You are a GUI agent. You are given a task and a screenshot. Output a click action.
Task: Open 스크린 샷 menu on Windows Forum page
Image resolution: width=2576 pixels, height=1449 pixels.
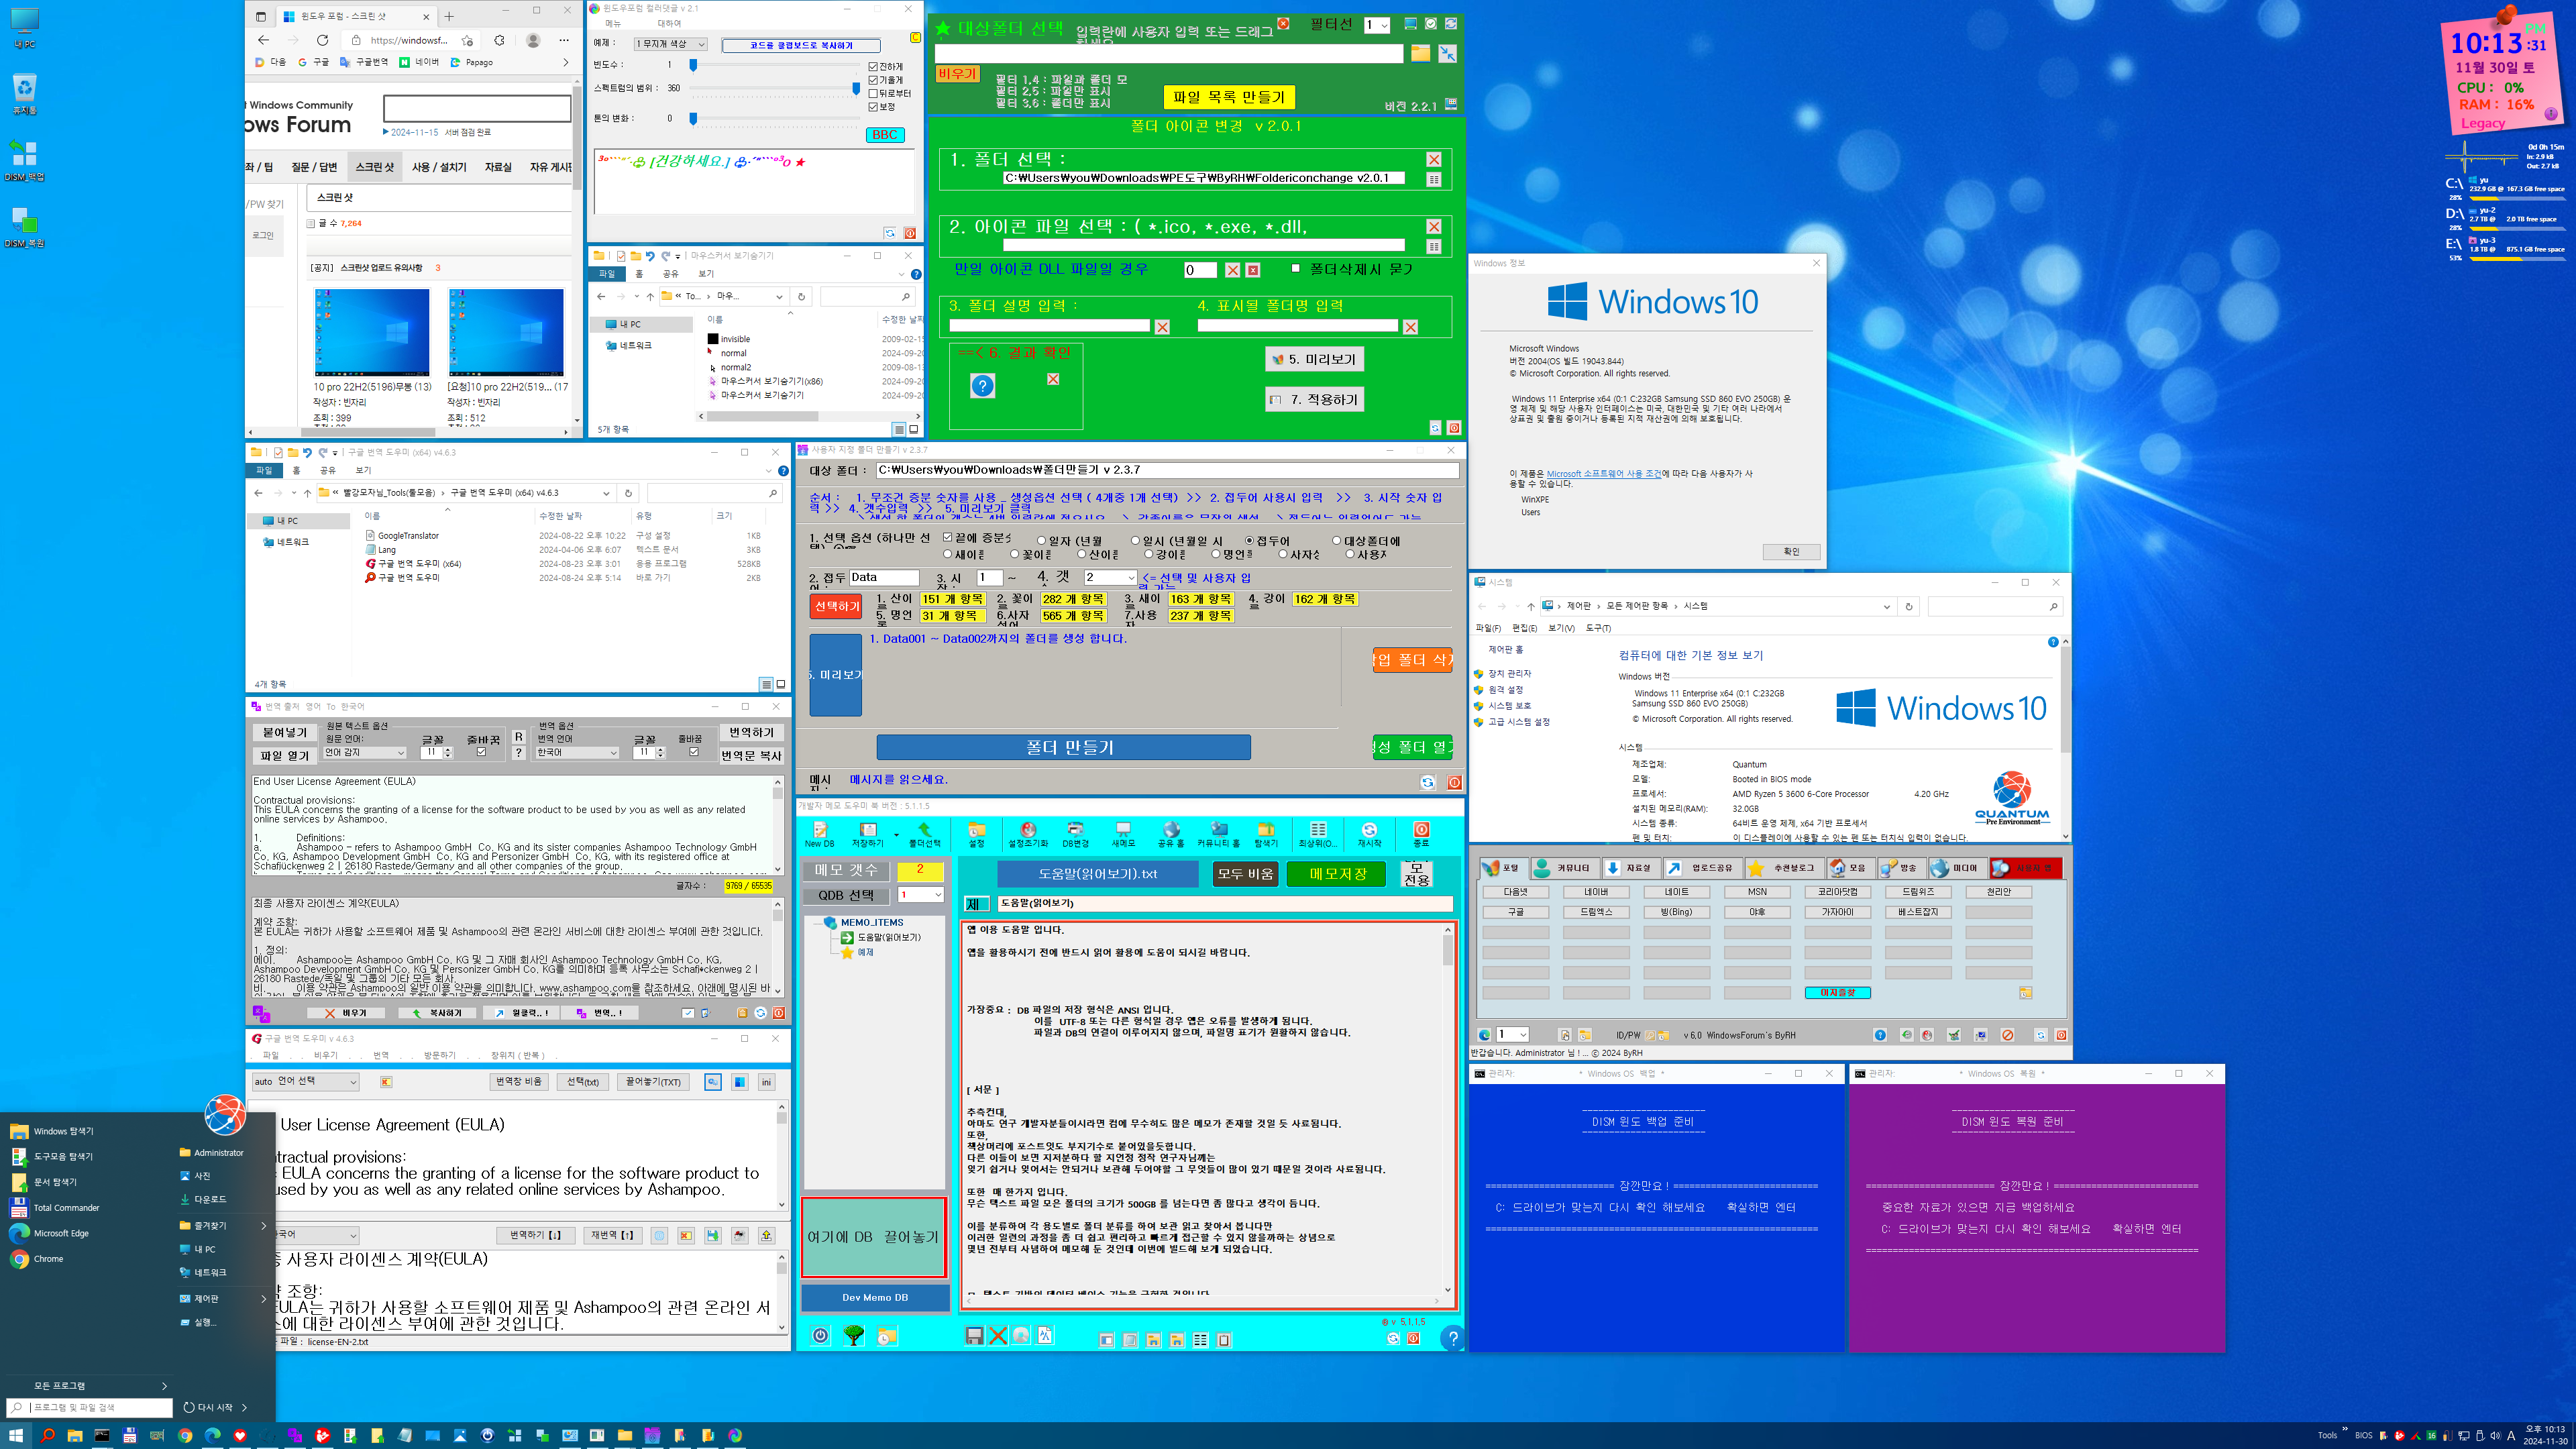click(374, 167)
